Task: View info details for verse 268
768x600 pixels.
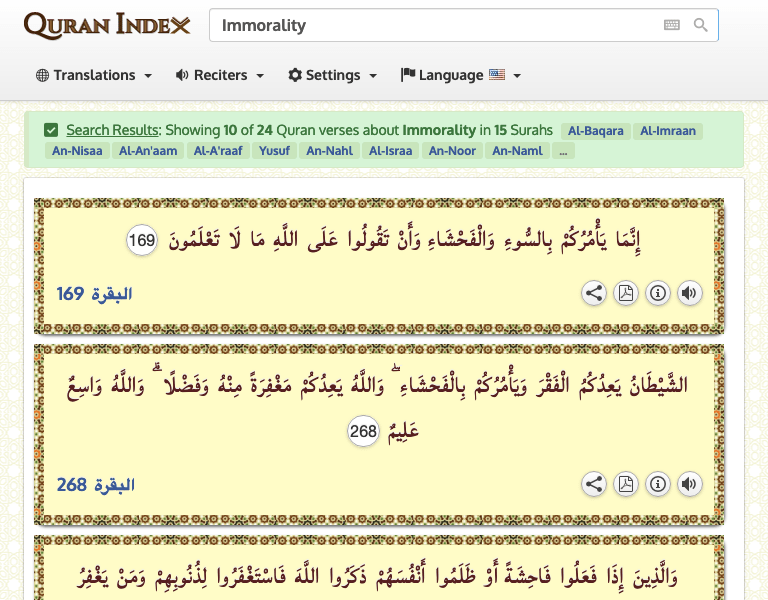Action: click(657, 484)
